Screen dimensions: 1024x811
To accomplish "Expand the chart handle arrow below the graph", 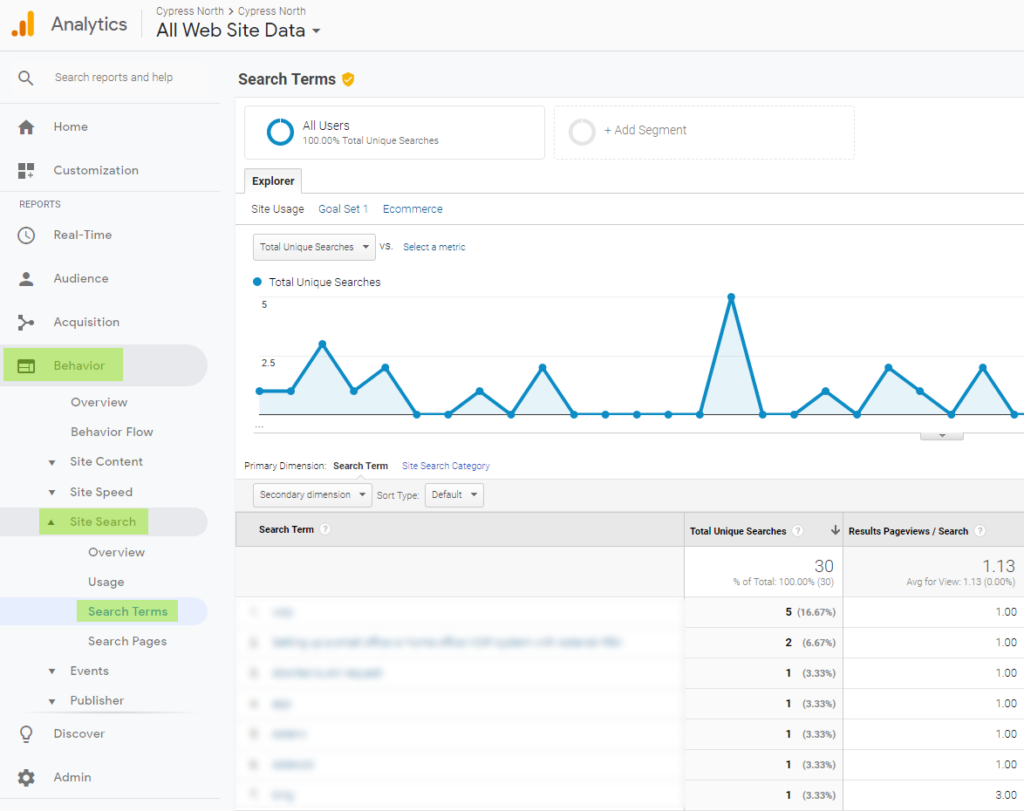I will pyautogui.click(x=942, y=436).
